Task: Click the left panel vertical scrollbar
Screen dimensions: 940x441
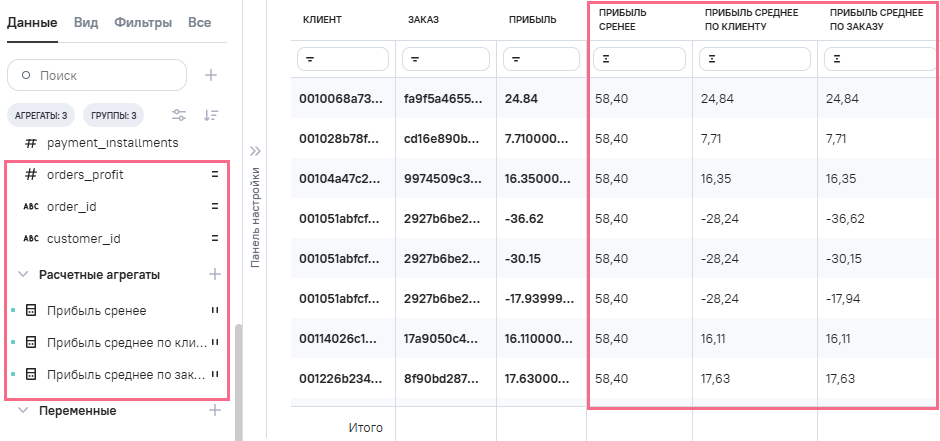Action: click(x=237, y=380)
